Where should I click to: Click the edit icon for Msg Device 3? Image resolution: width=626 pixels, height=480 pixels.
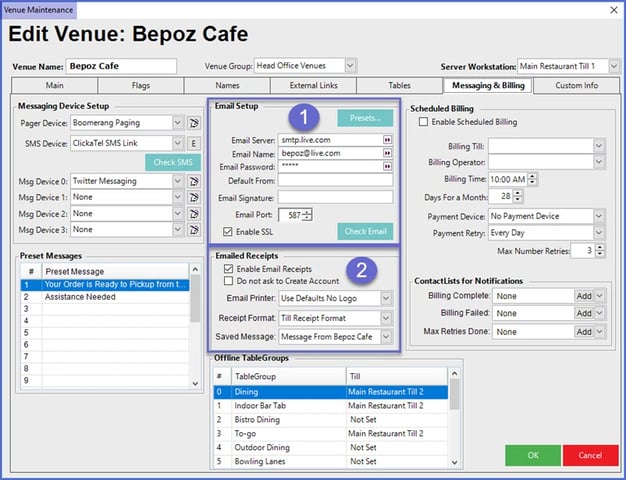[193, 230]
